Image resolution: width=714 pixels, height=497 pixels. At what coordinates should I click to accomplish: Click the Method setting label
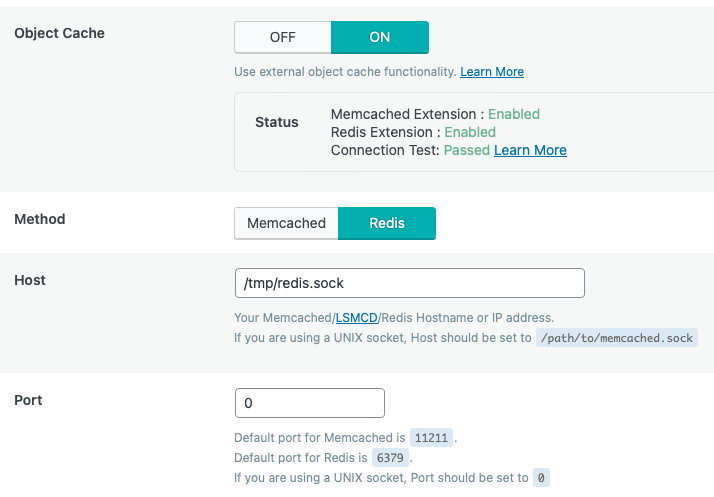point(40,219)
